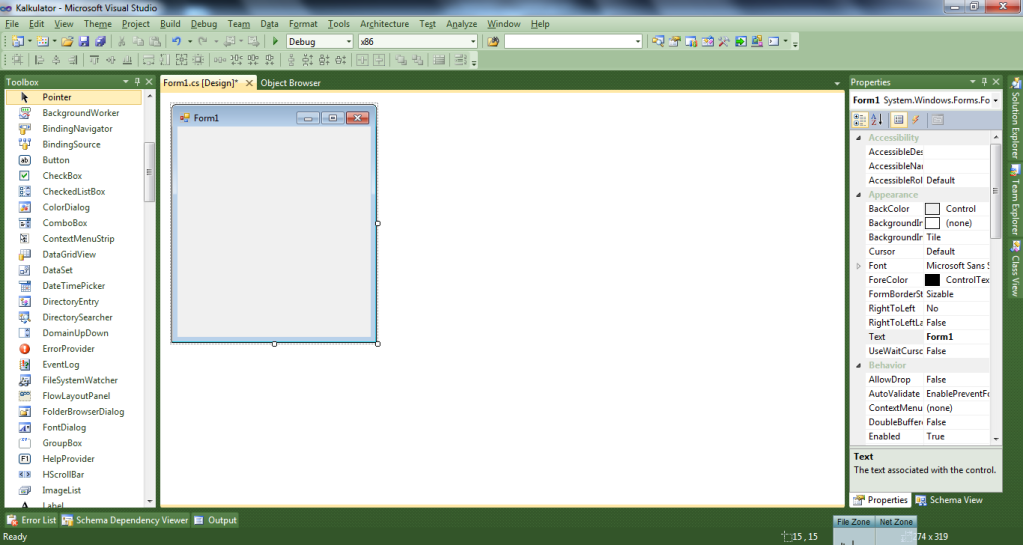The width and height of the screenshot is (1023, 545).
Task: Open the Build menu
Action: click(170, 23)
